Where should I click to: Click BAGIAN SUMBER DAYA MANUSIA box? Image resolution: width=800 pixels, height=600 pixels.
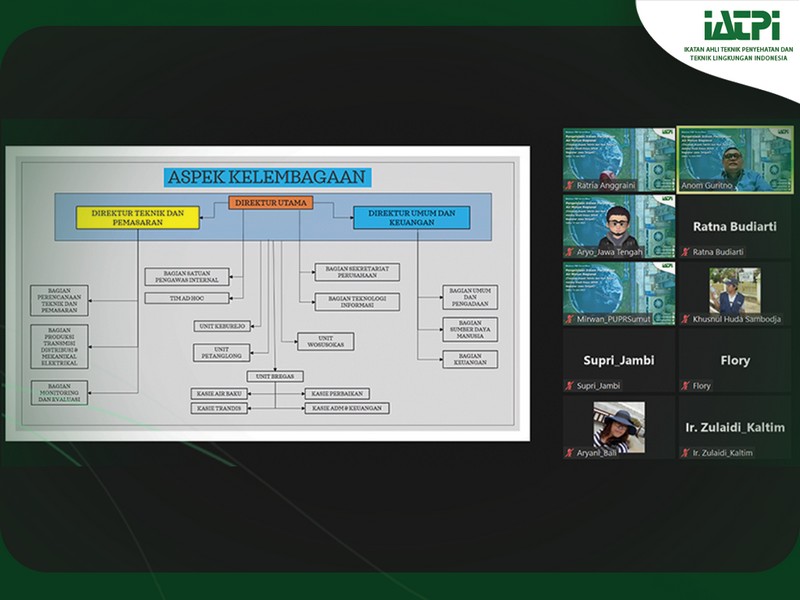(470, 330)
